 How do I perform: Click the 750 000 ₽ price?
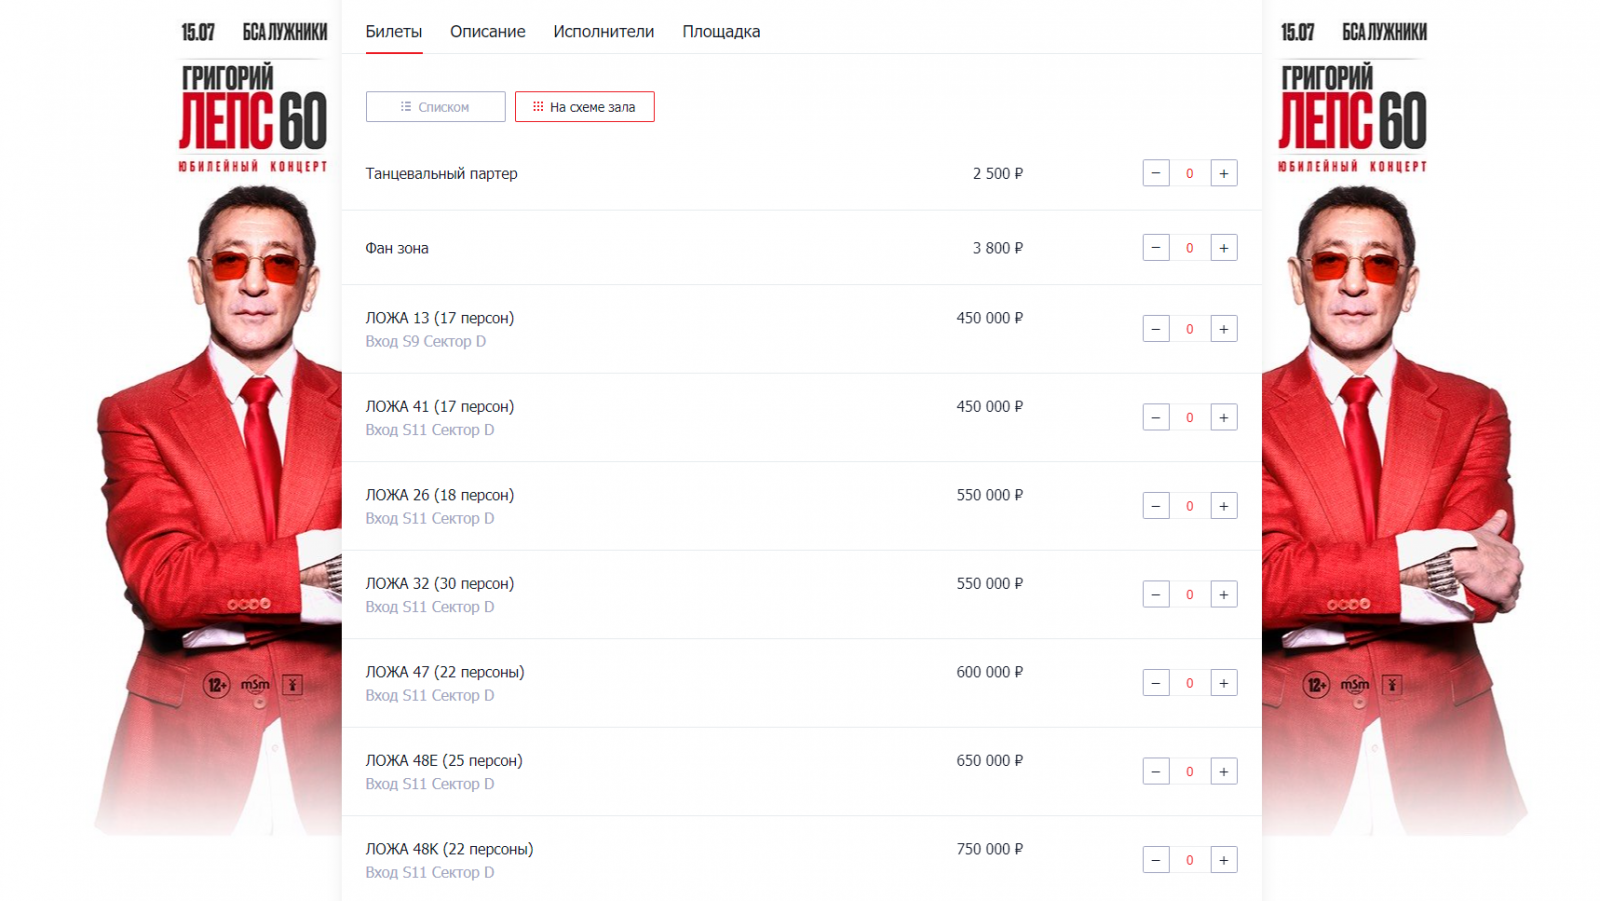[990, 849]
